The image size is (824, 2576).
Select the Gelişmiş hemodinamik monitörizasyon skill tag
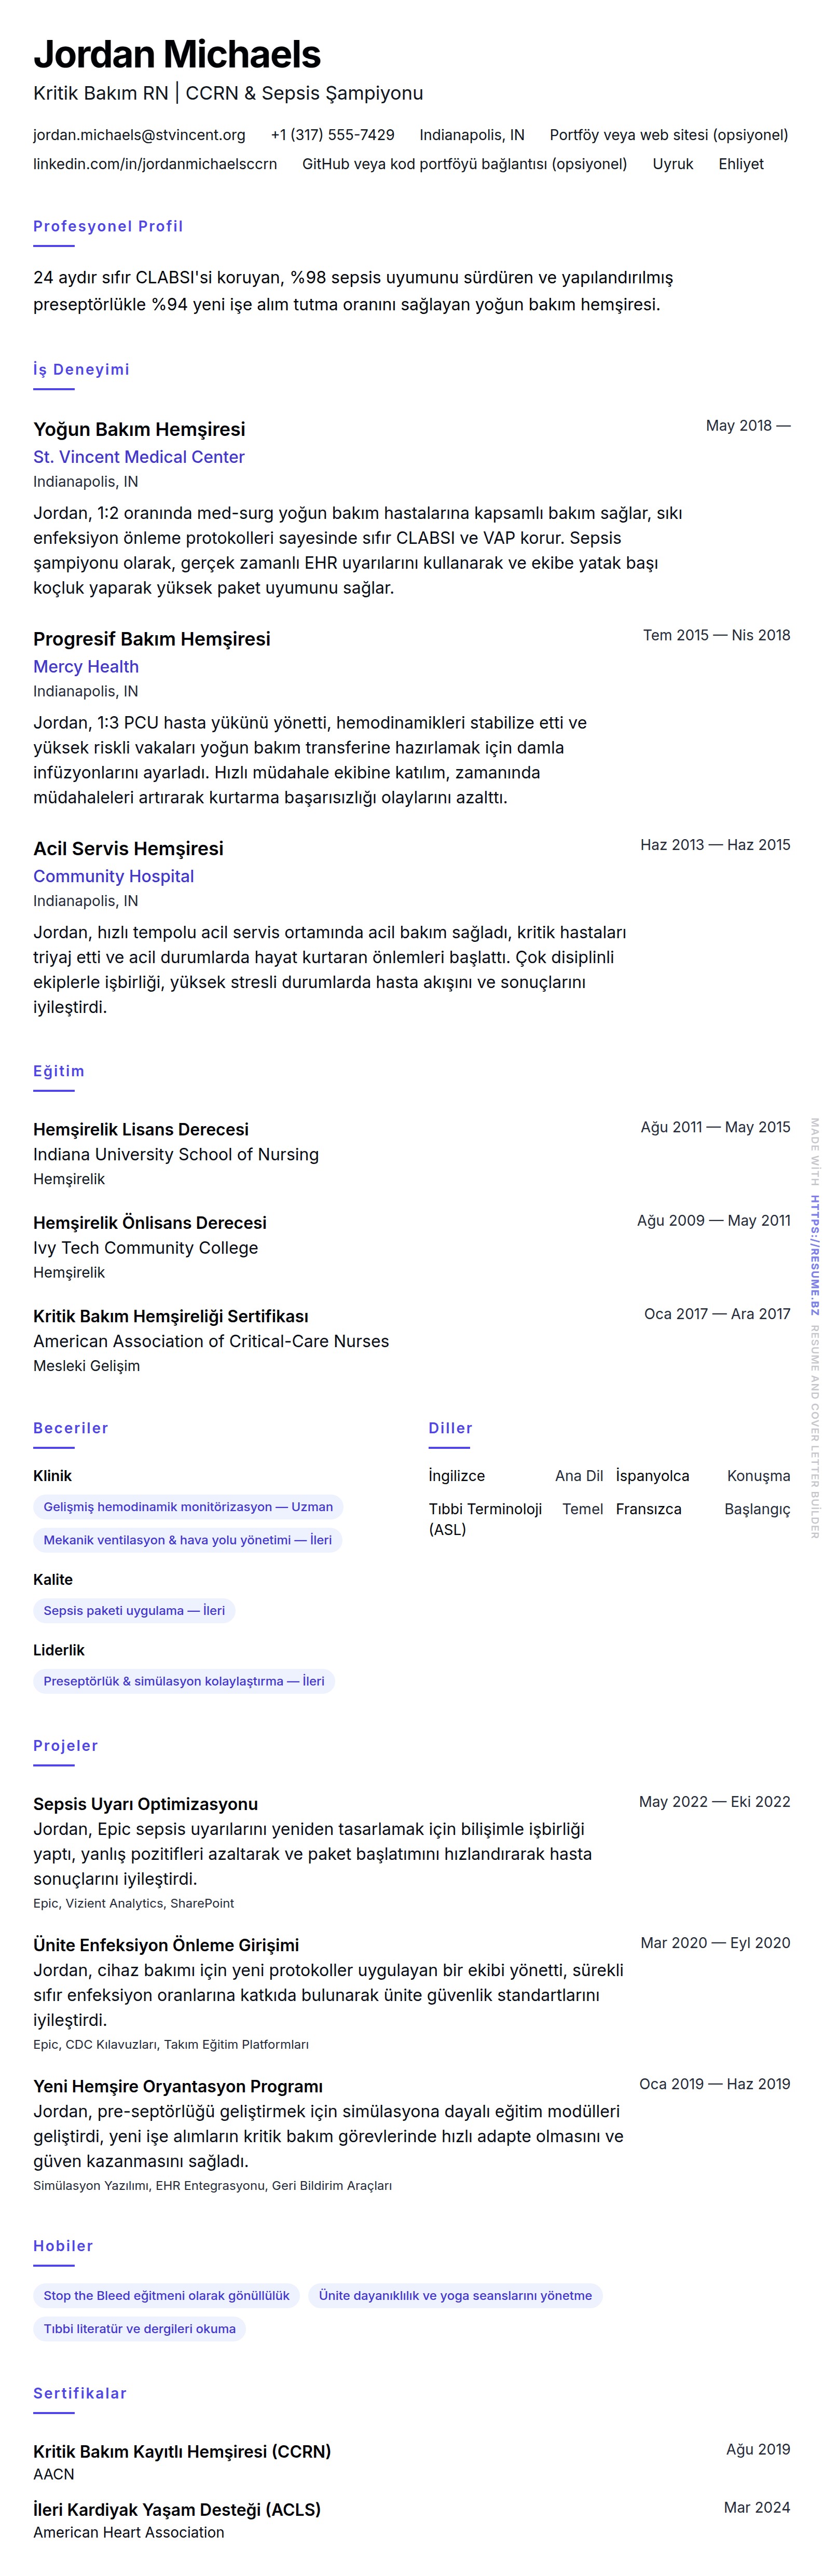tap(188, 1507)
